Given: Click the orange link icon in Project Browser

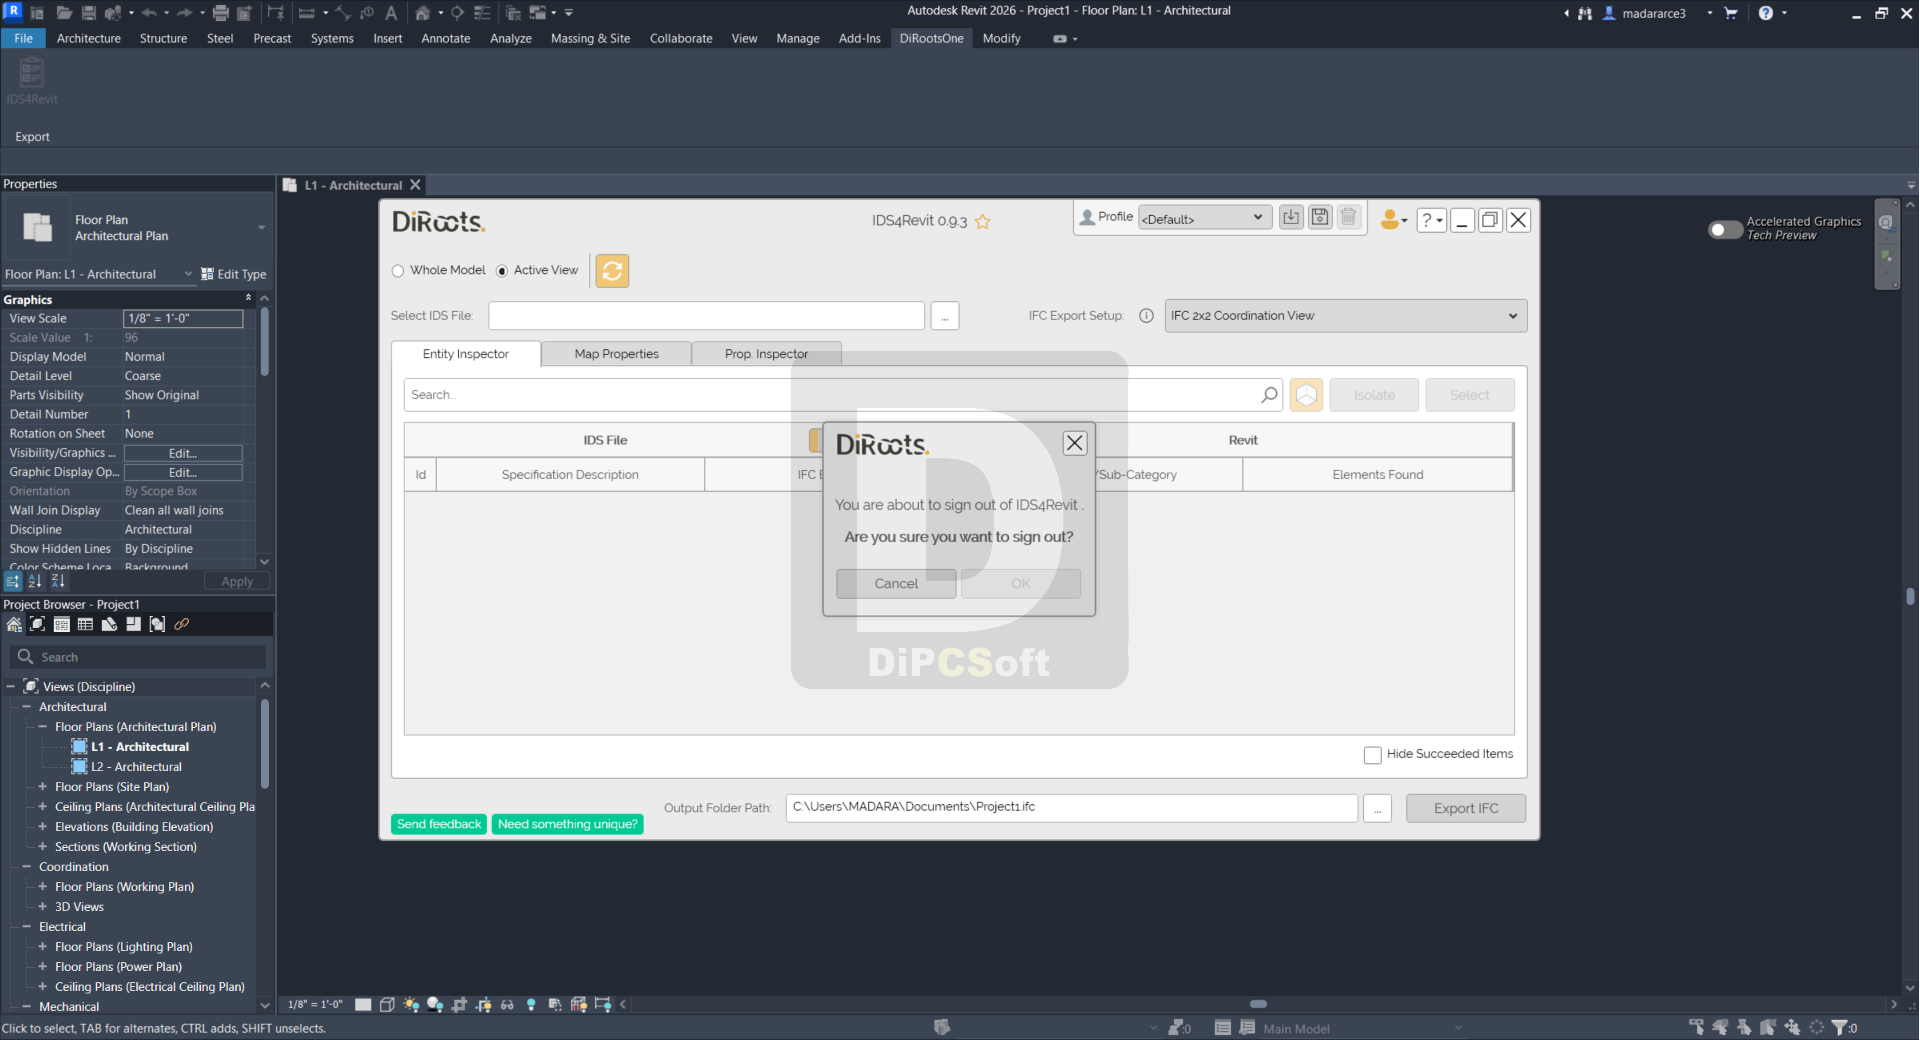Looking at the screenshot, I should pos(181,624).
